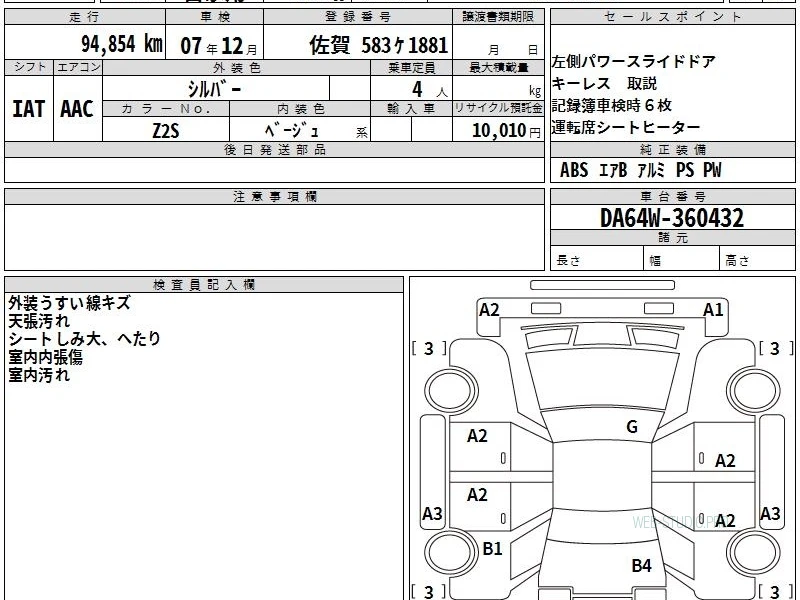Select the "A2" mark on left rear door
The image size is (800, 600).
click(x=477, y=495)
